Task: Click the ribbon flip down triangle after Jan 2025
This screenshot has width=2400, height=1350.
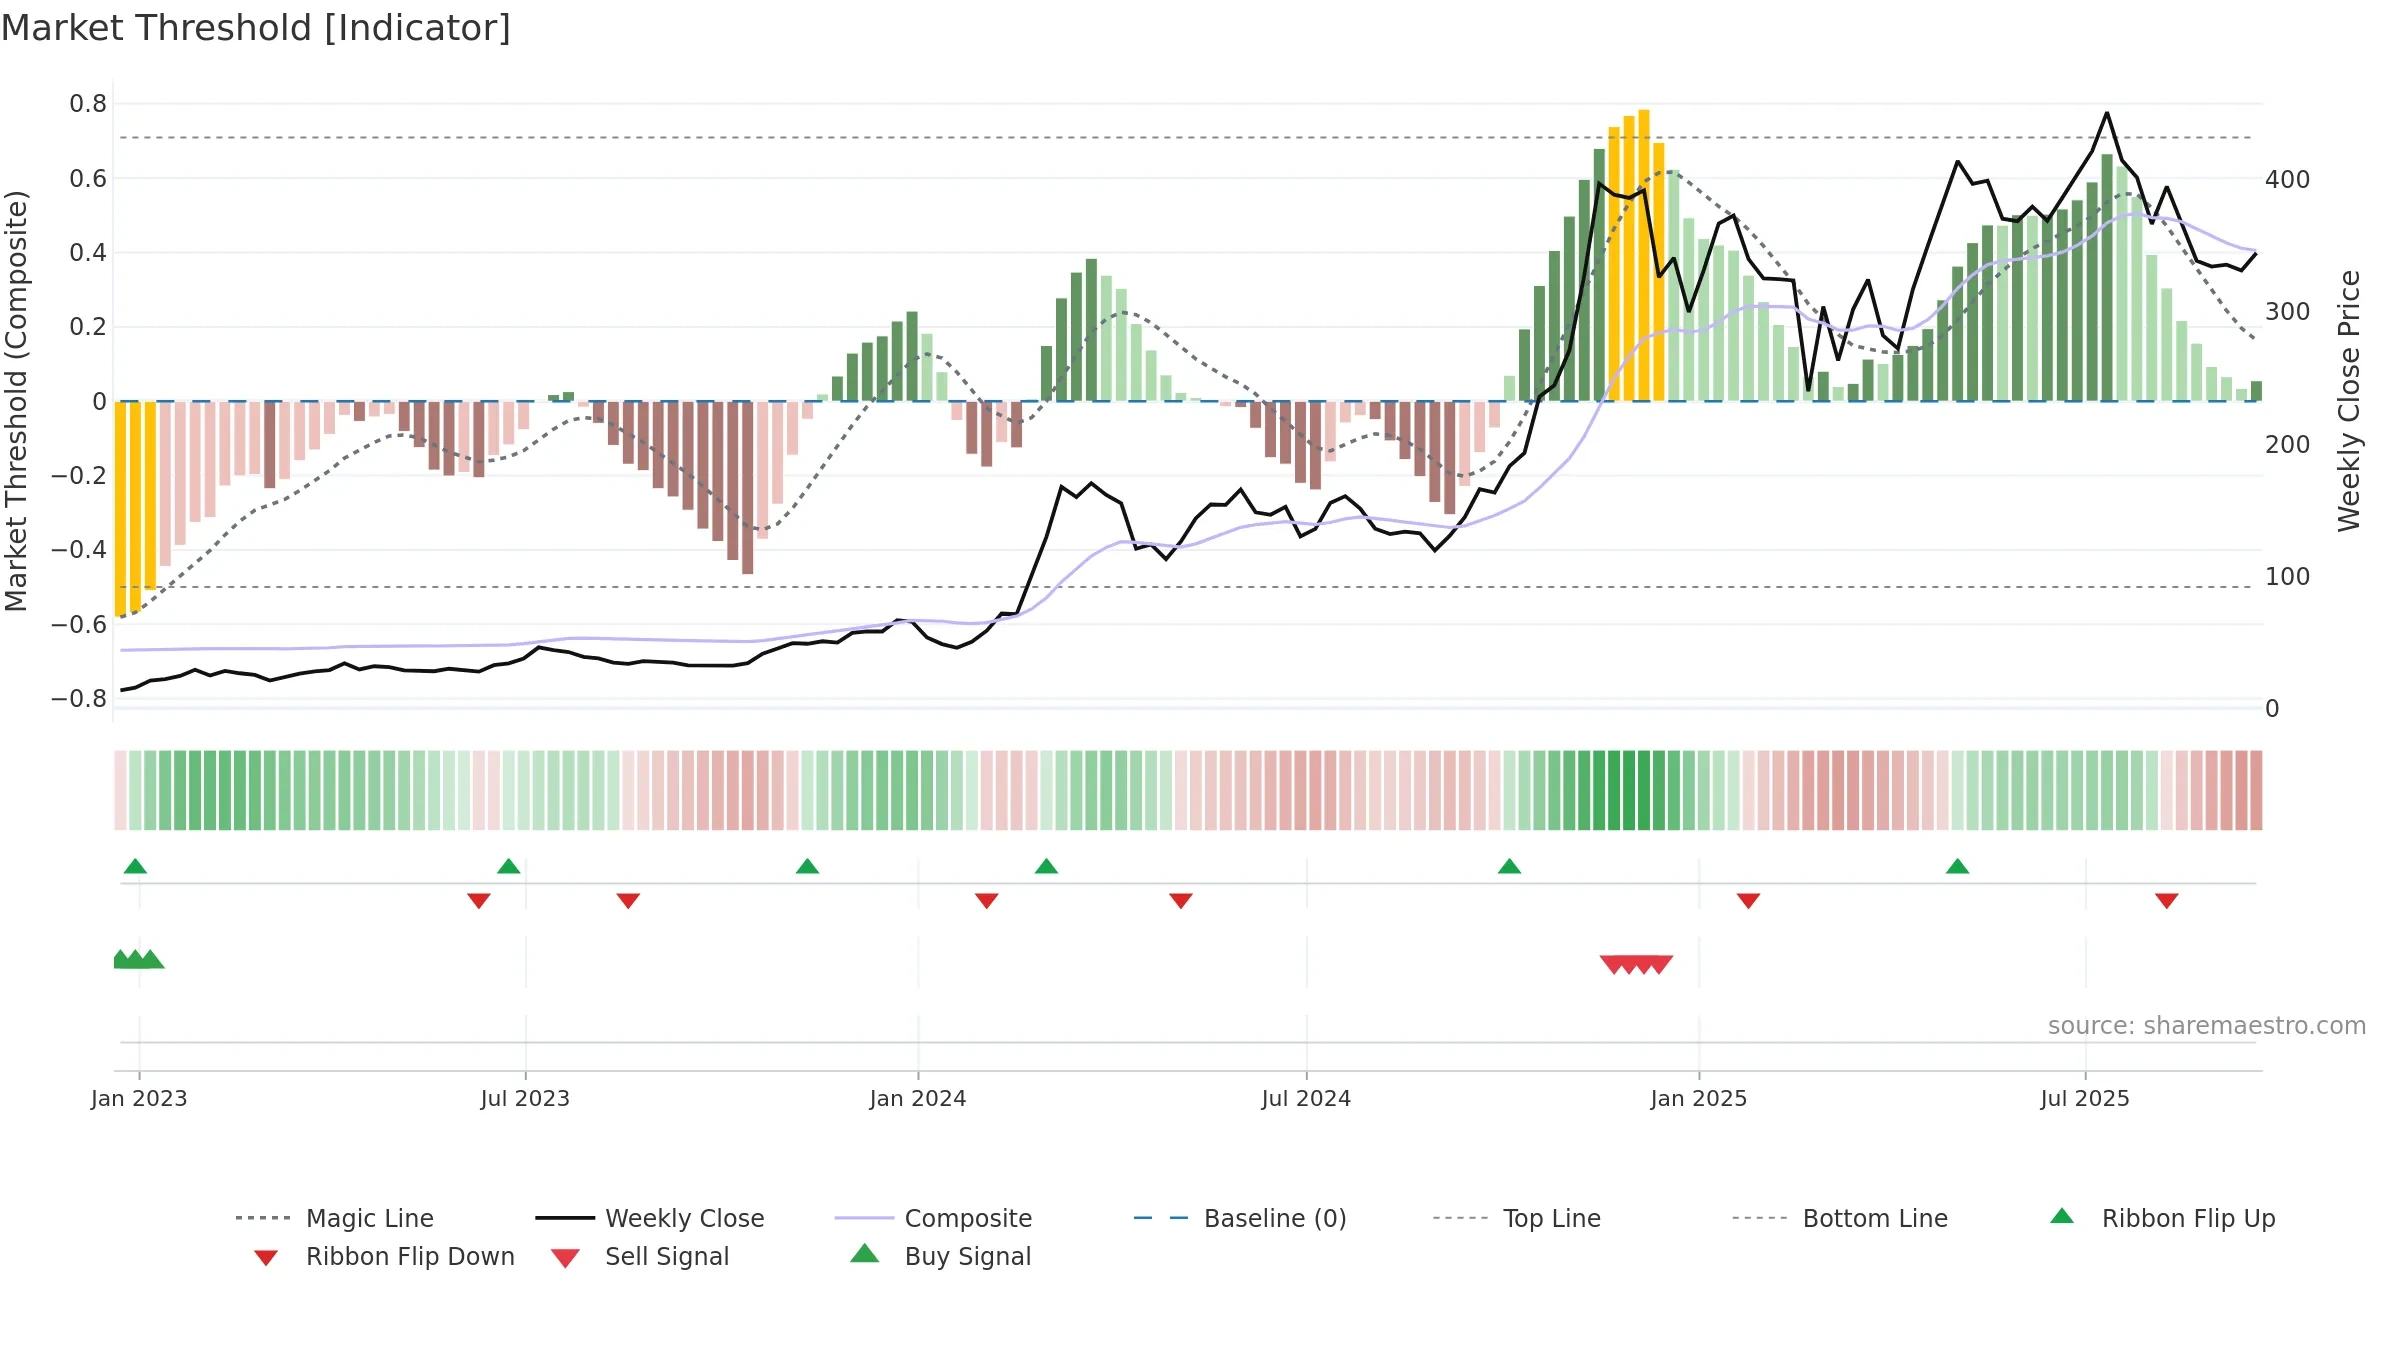Action: 1748,901
